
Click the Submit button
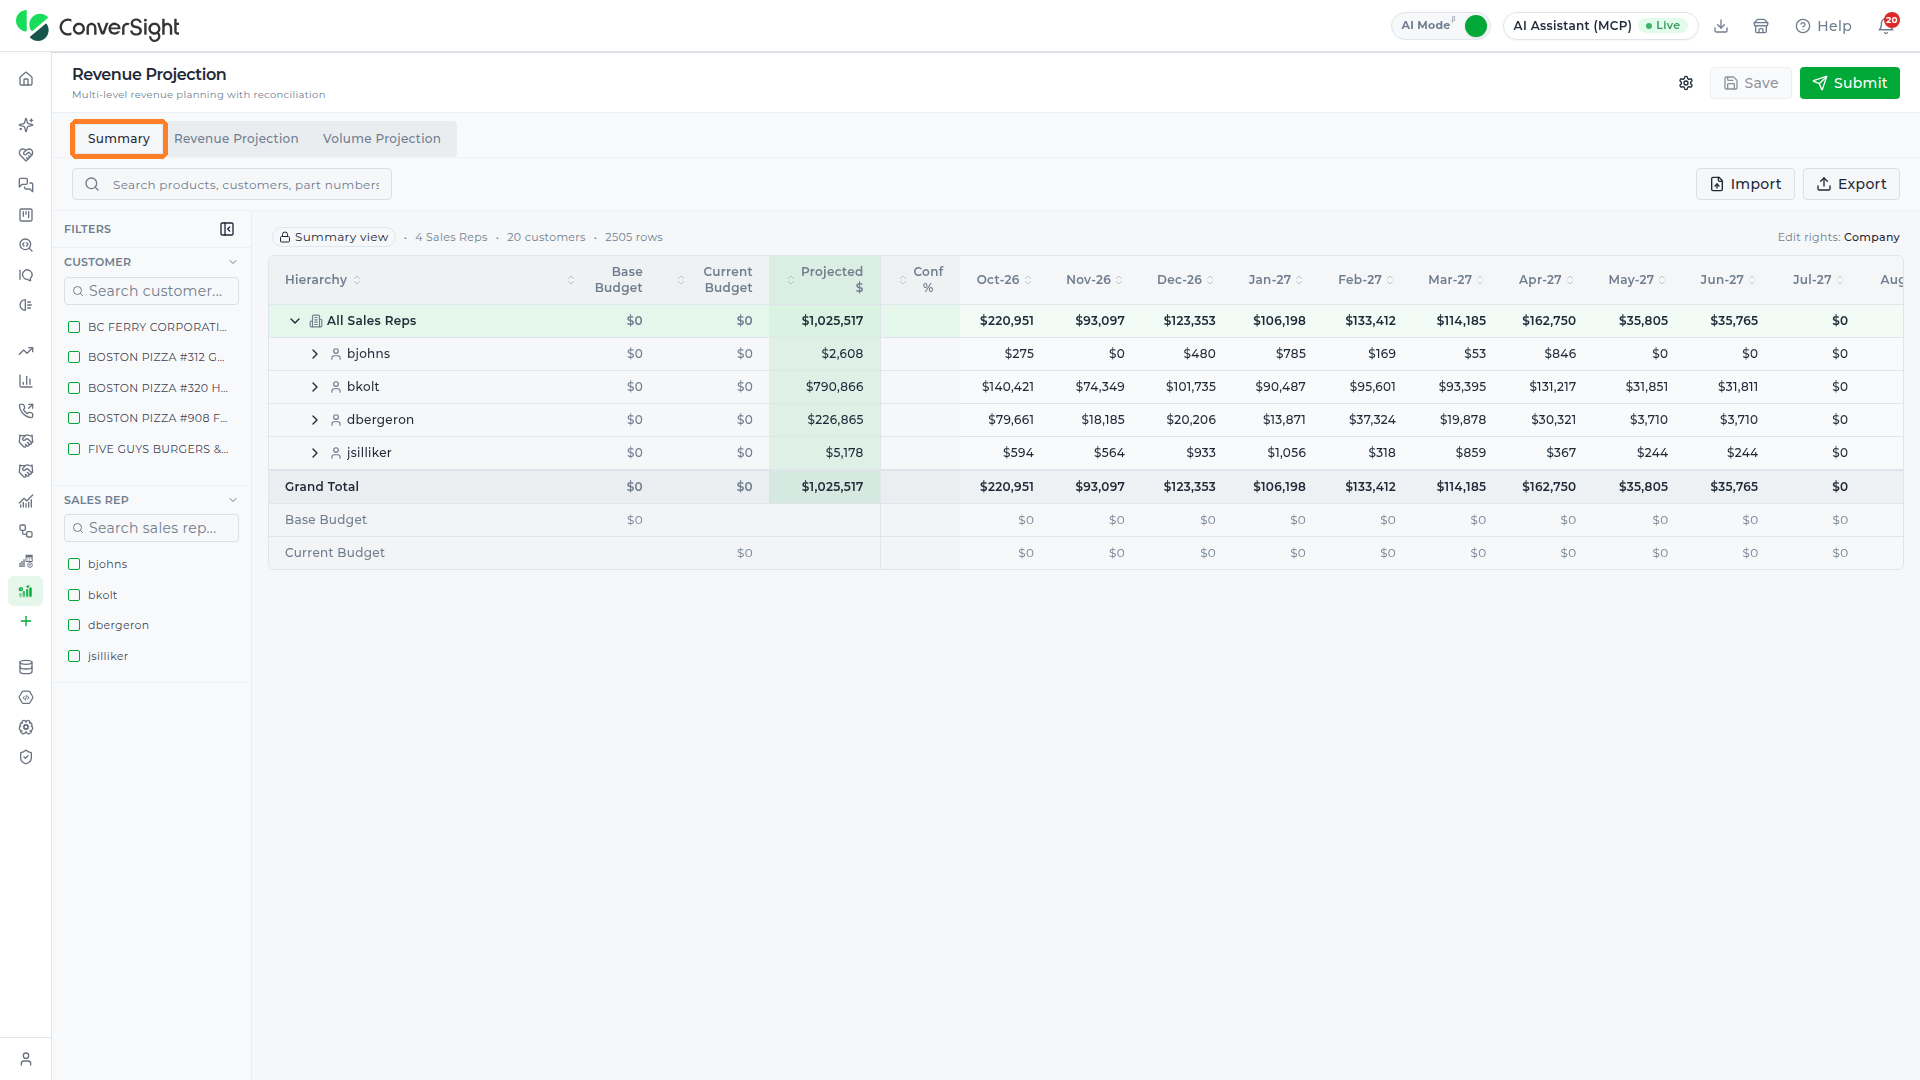tap(1849, 83)
